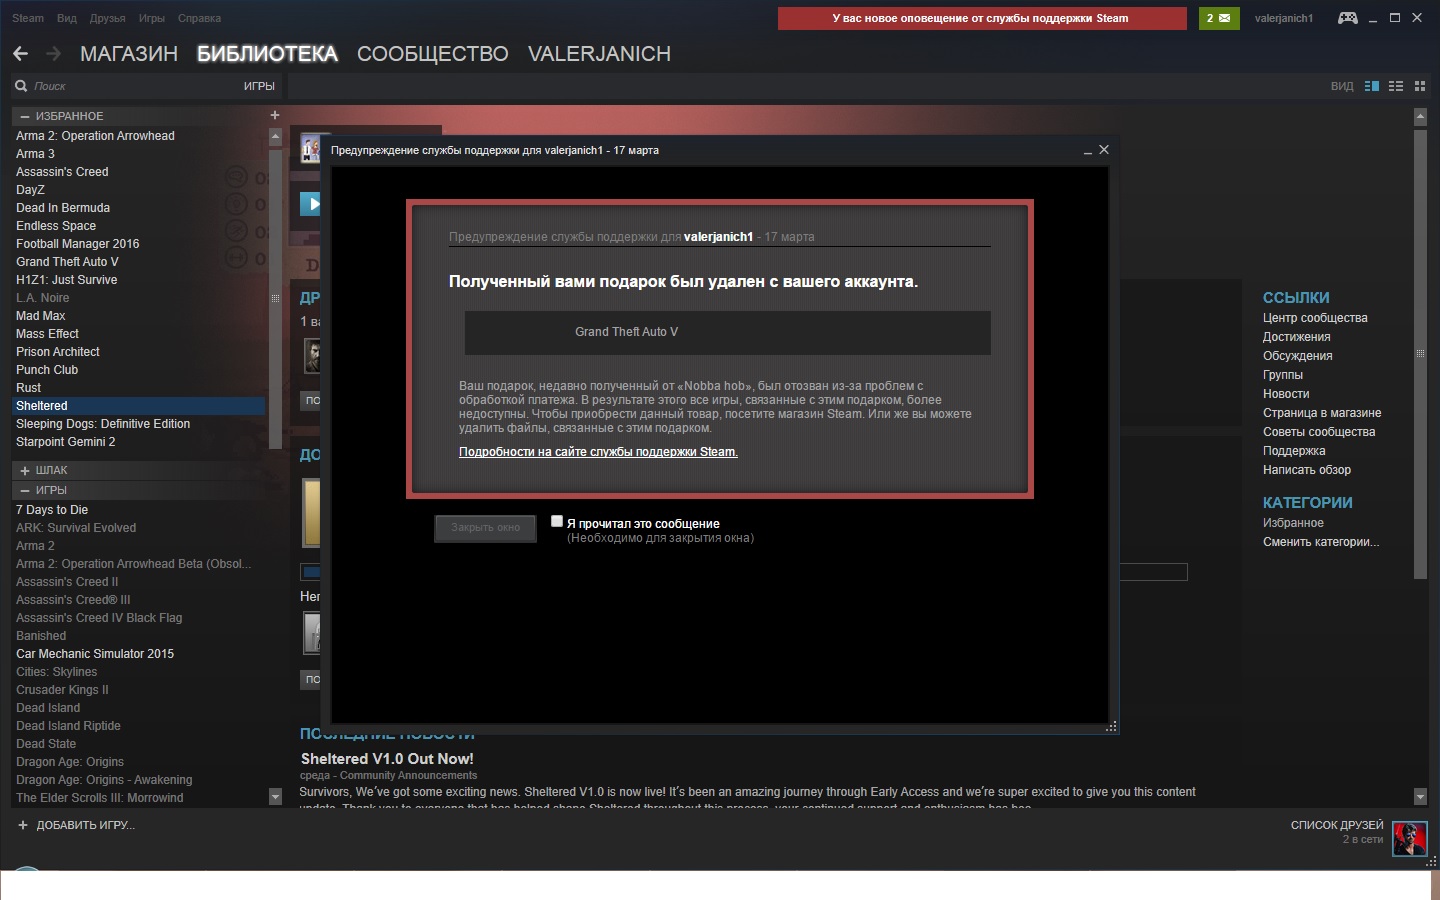Open Обсуждения link
1440x900 pixels.
(x=1297, y=356)
